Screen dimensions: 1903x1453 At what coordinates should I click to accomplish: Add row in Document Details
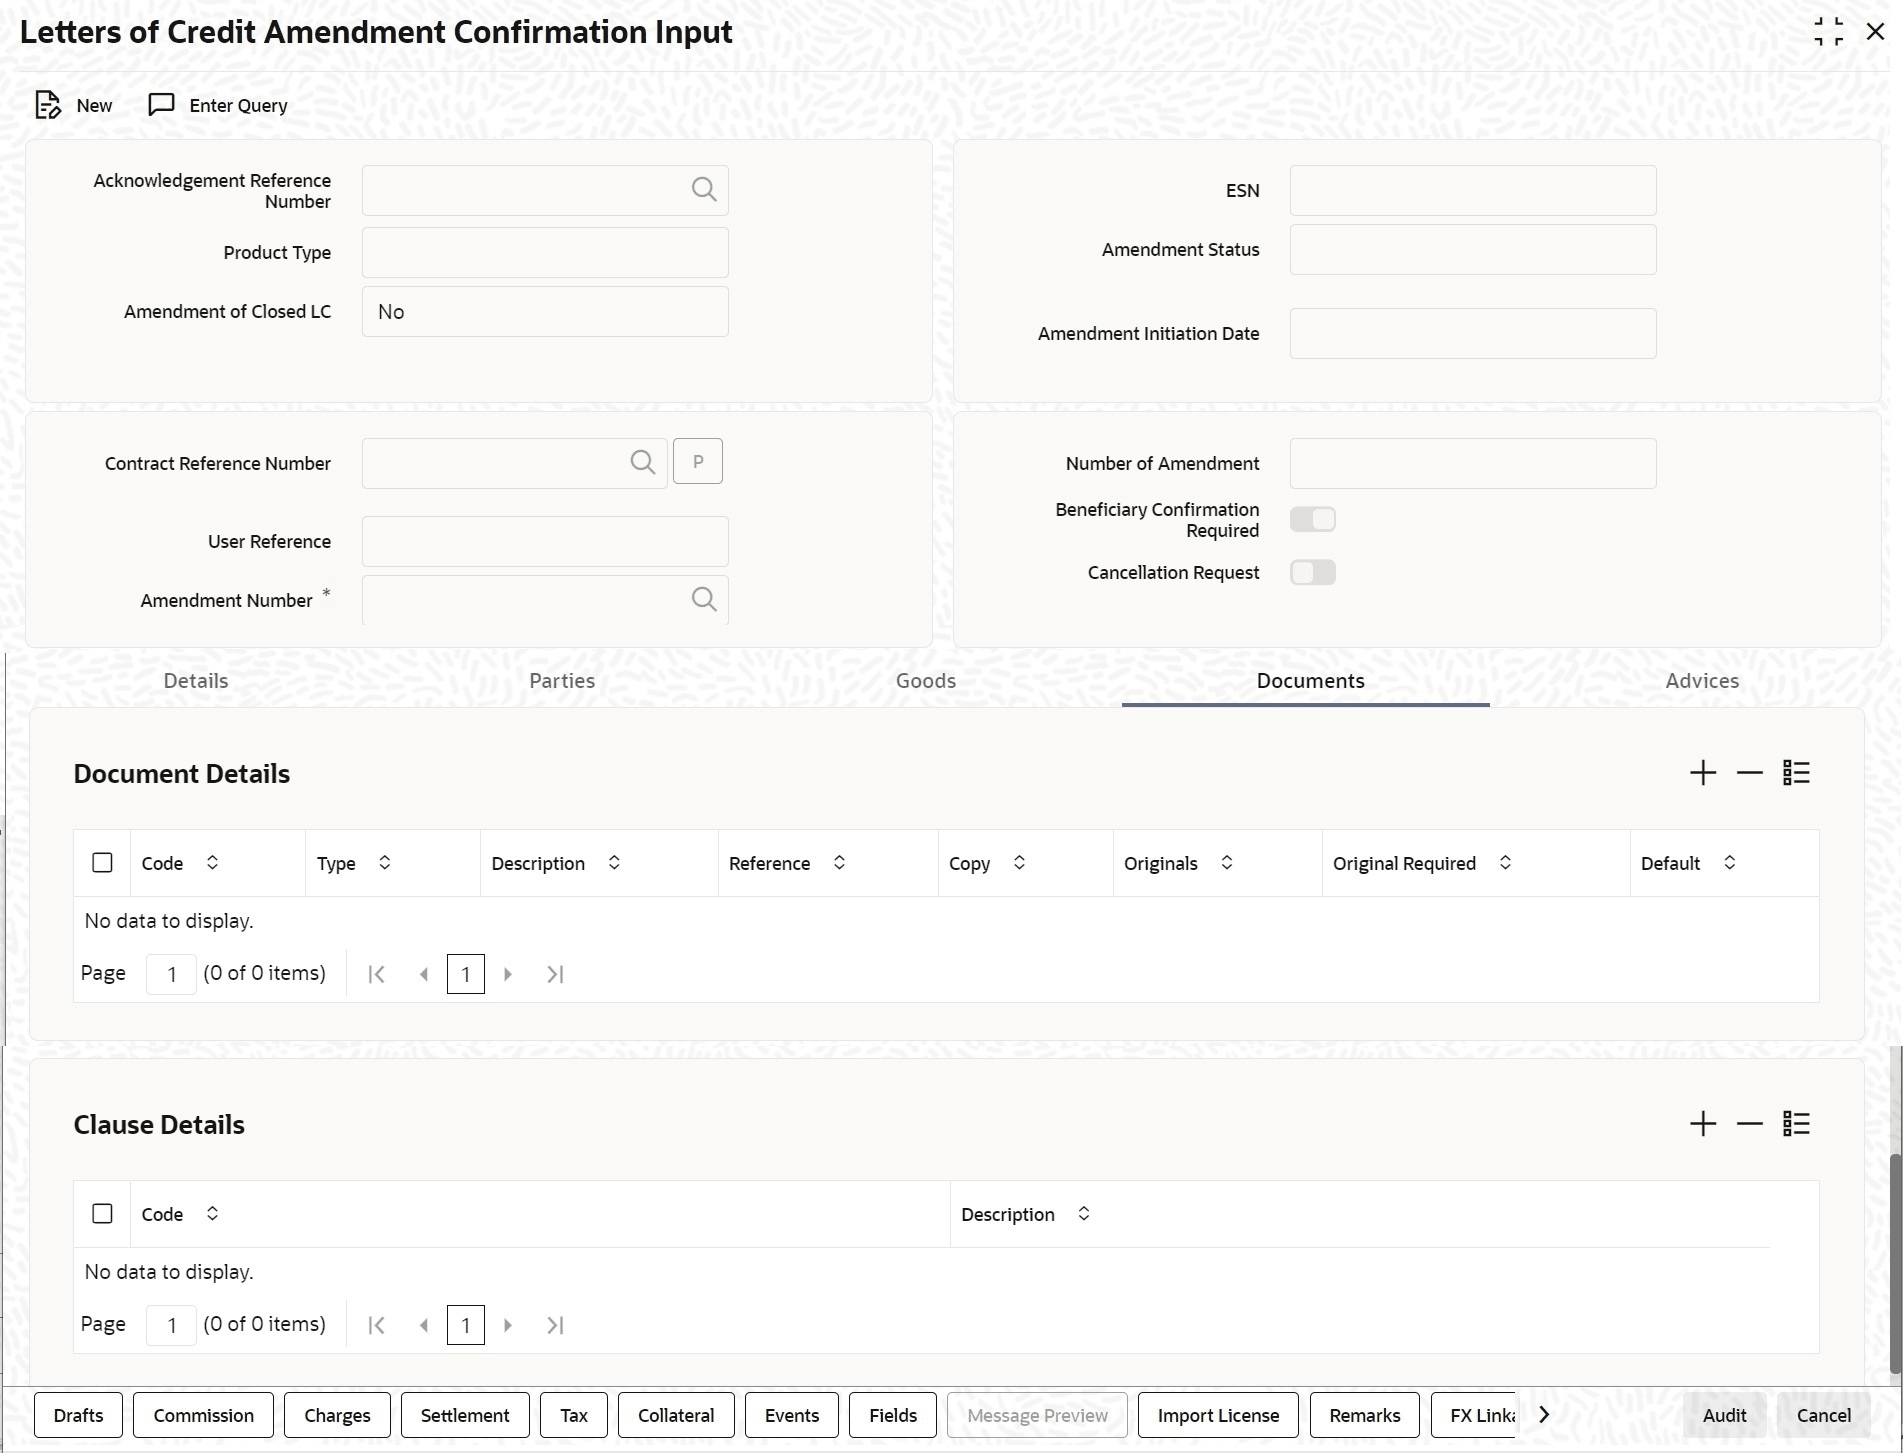[x=1703, y=773]
